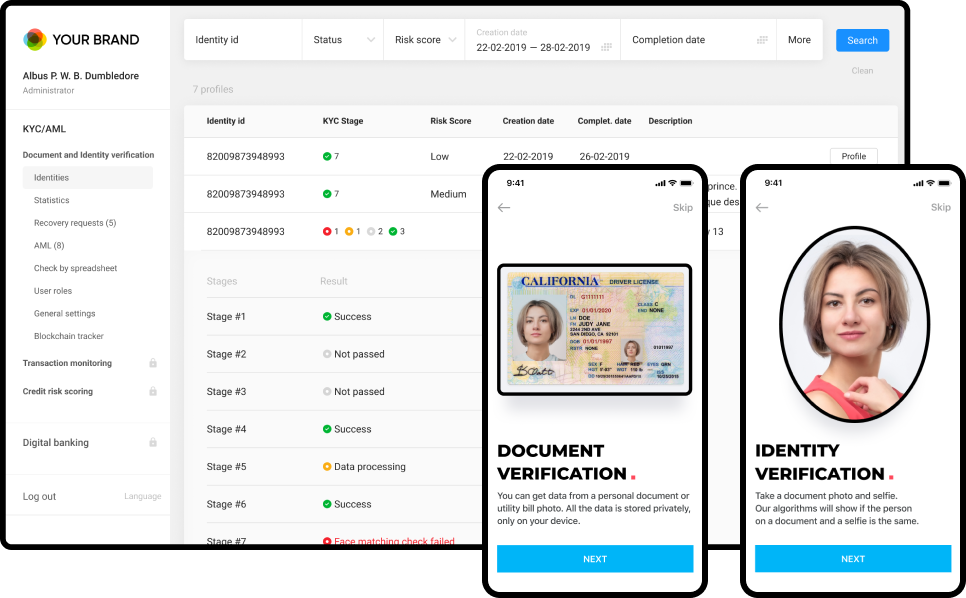Click 'Face matching check failed' result text
Viewport: 966px width, 598px height.
[x=394, y=541]
